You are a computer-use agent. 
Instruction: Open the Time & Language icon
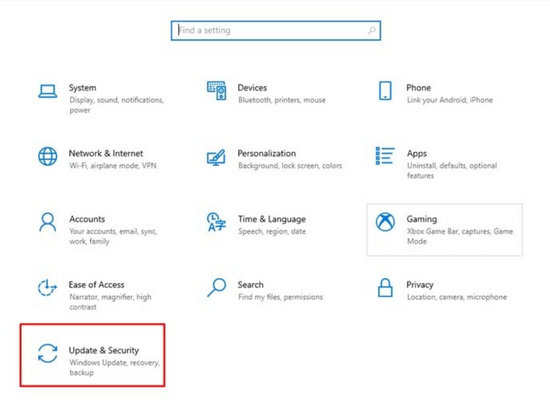(216, 222)
